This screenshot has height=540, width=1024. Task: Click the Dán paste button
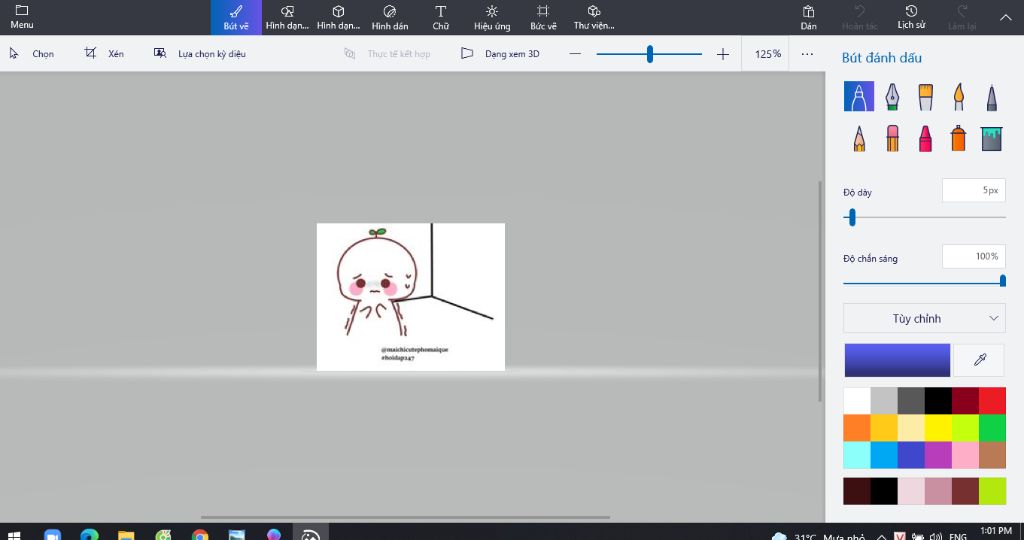pos(808,18)
